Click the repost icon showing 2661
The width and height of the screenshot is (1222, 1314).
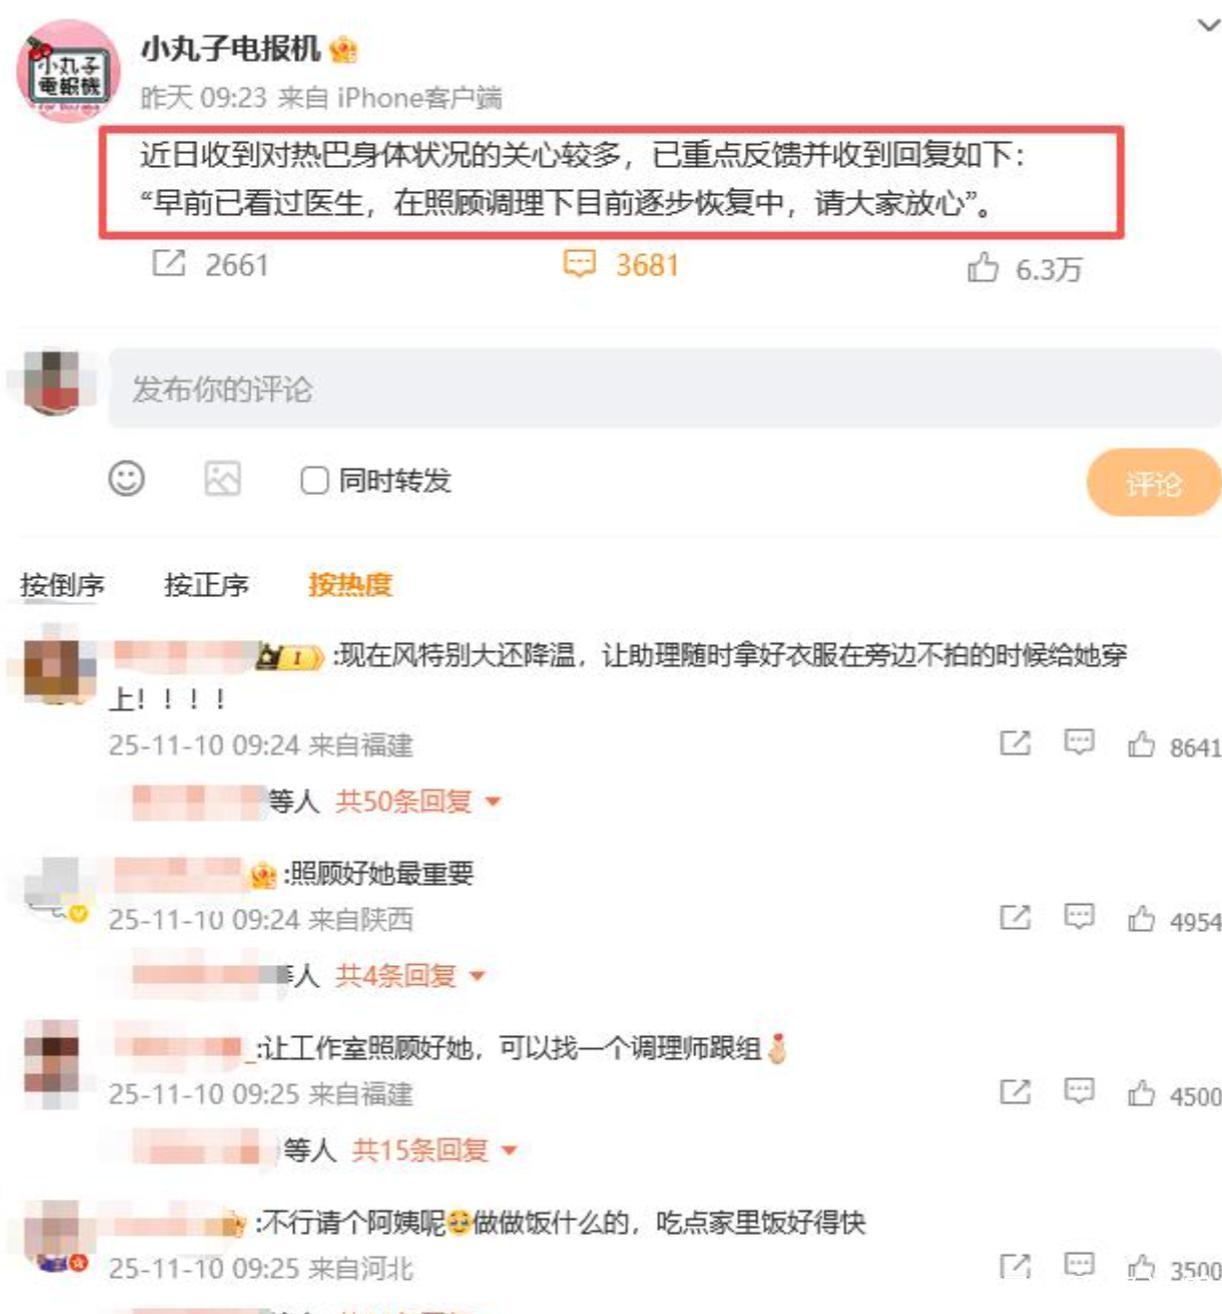point(169,264)
